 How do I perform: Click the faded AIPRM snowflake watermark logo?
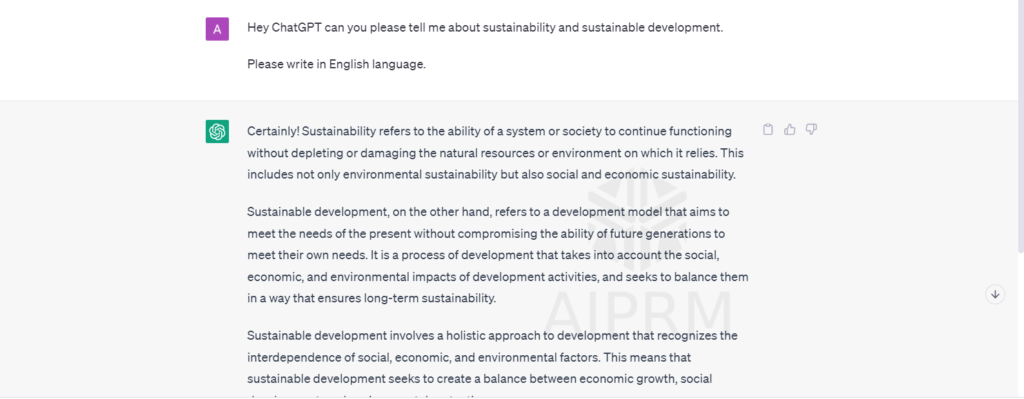click(637, 220)
